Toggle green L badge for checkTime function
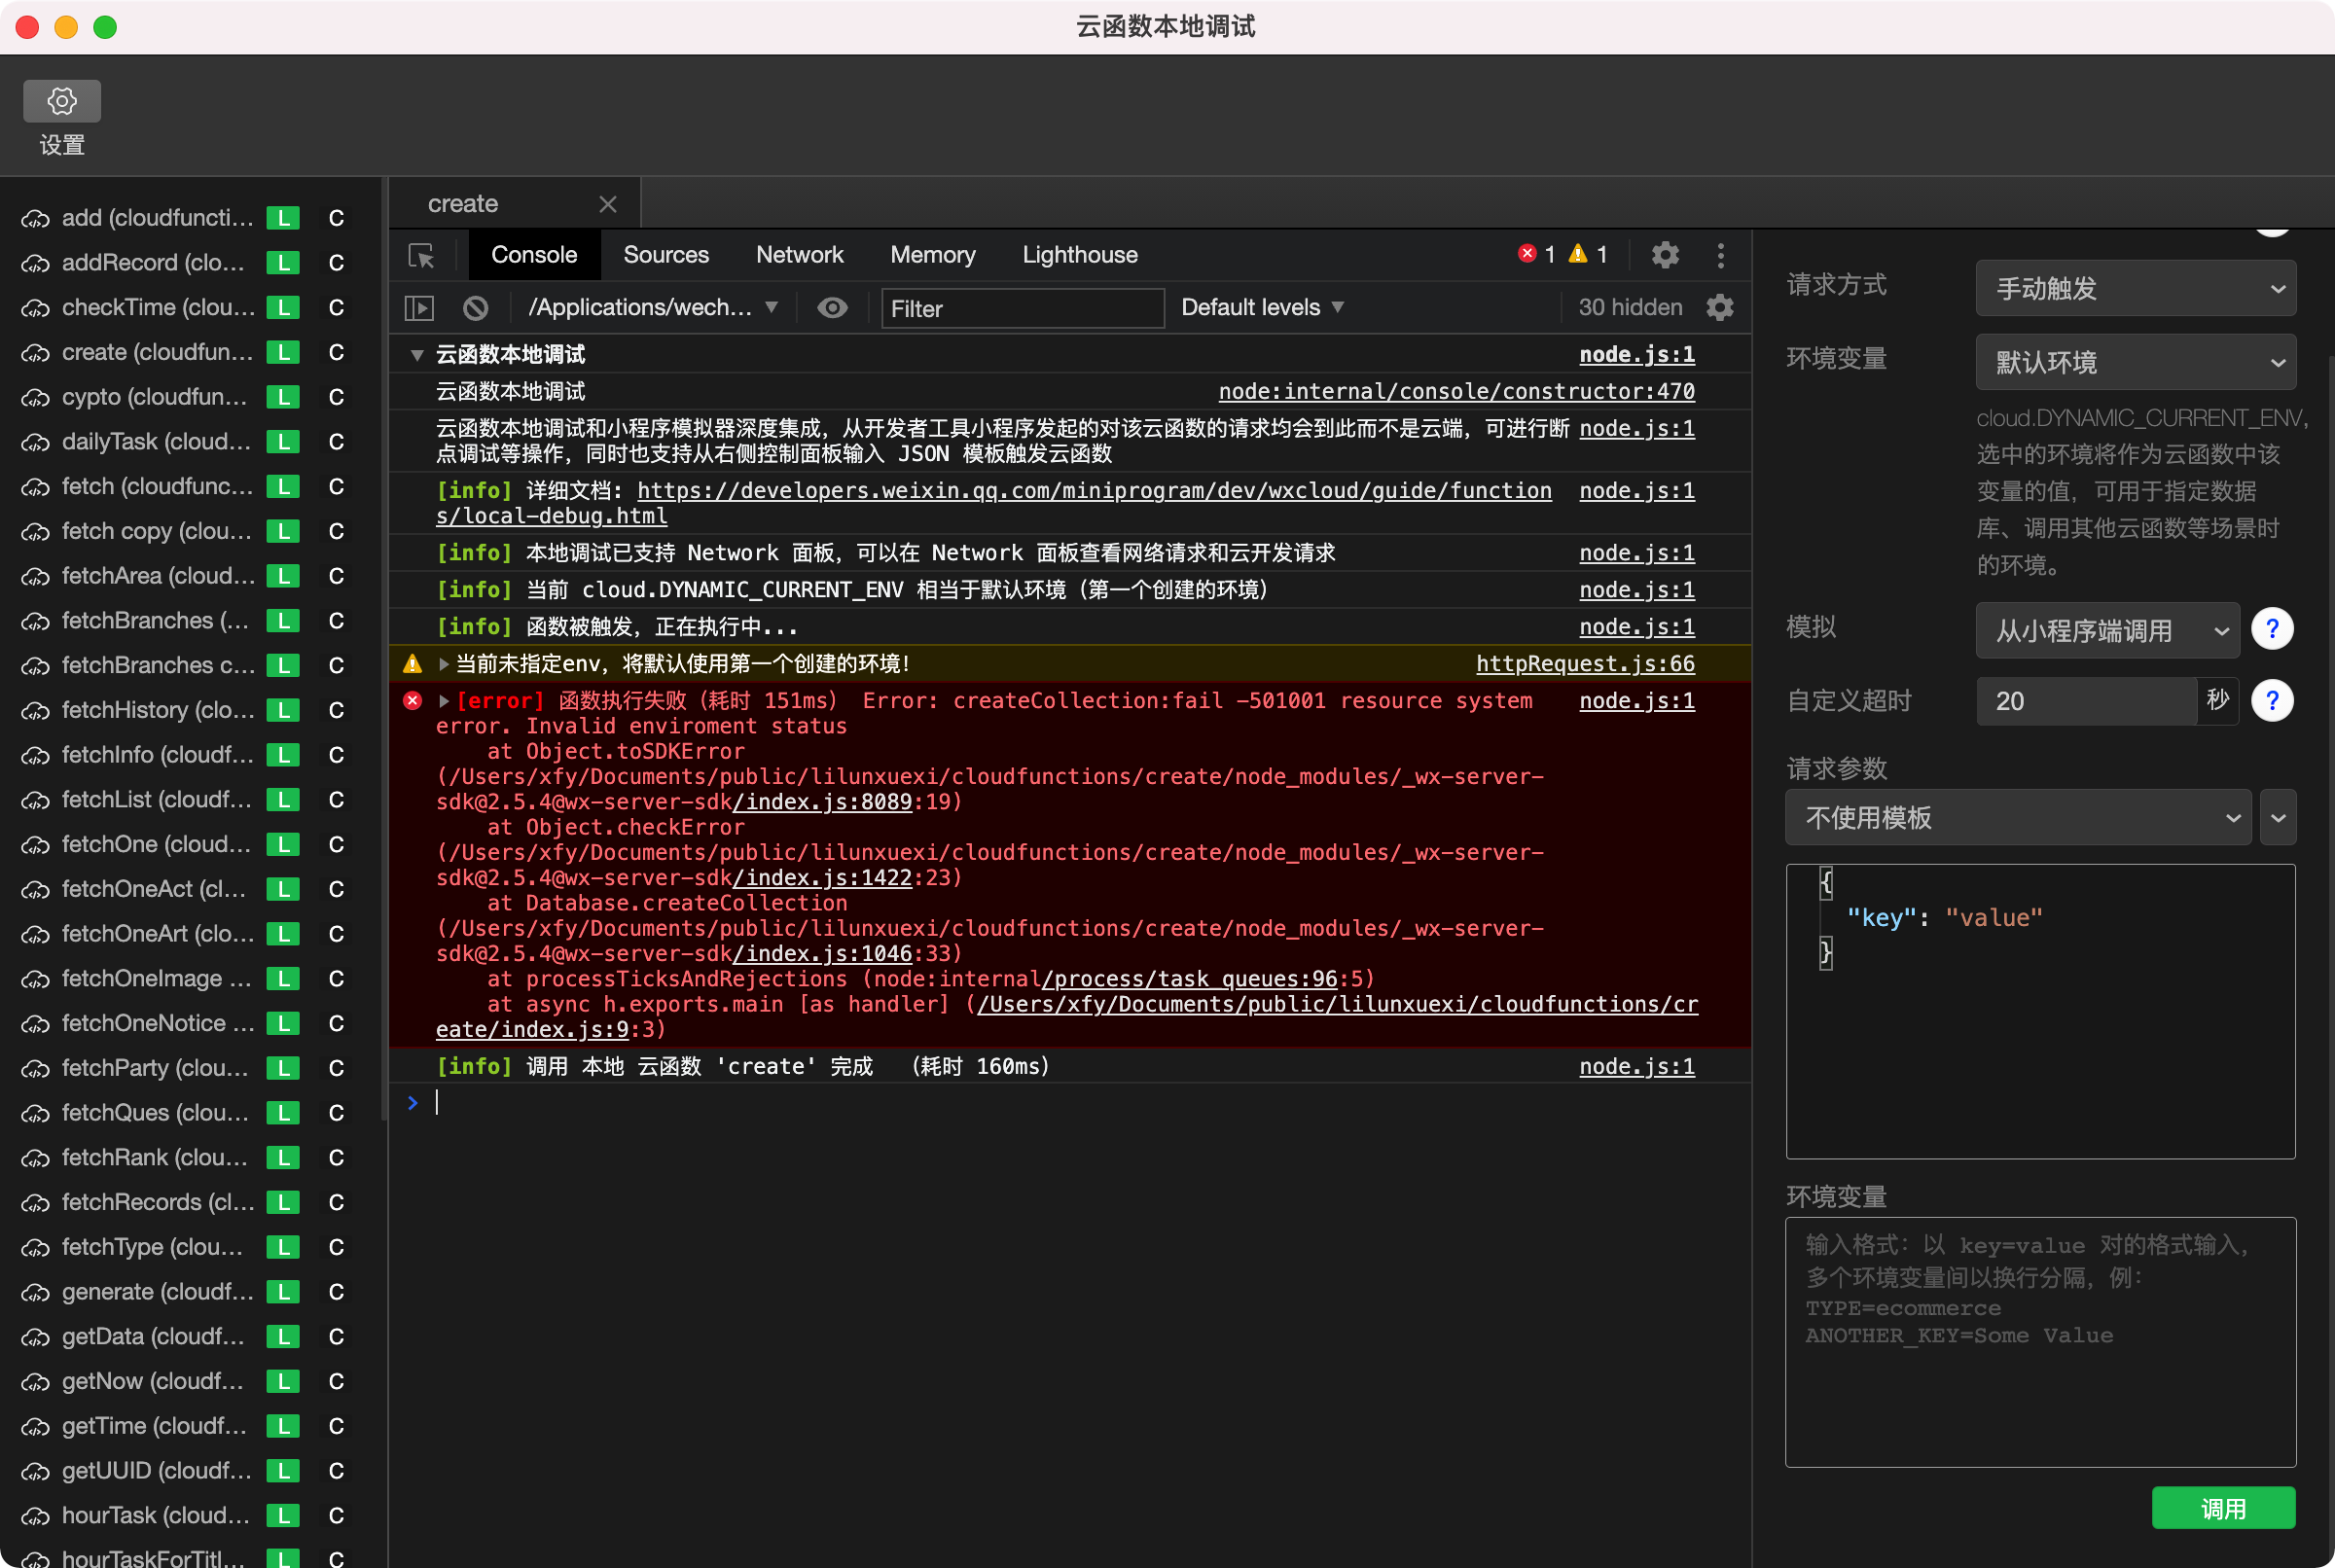The image size is (2335, 1568). [284, 308]
